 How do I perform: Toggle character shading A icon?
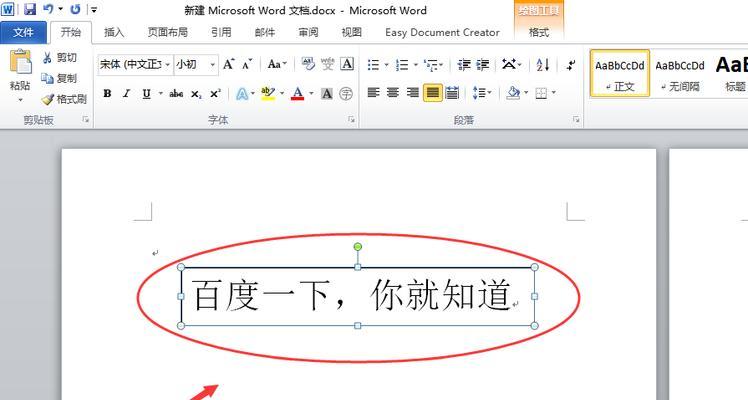tap(327, 93)
